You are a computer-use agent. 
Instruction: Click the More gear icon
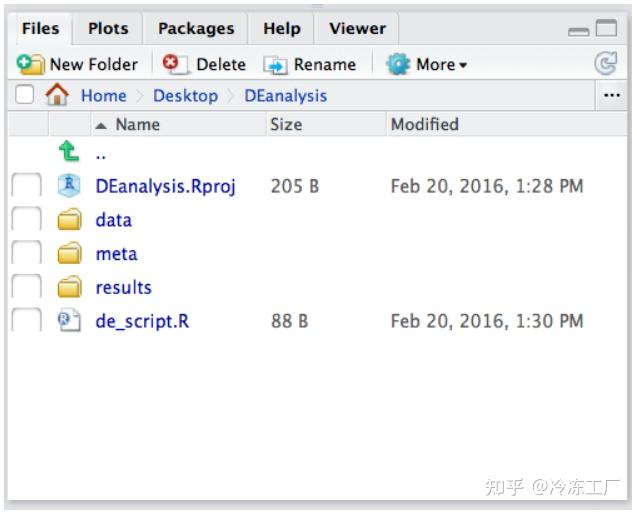pos(398,64)
